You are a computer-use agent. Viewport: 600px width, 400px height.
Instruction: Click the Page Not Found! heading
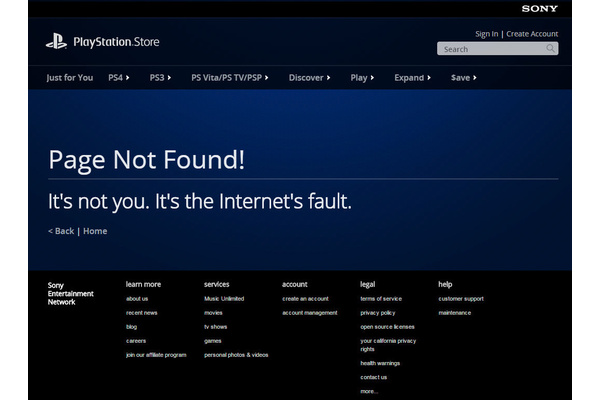(147, 160)
